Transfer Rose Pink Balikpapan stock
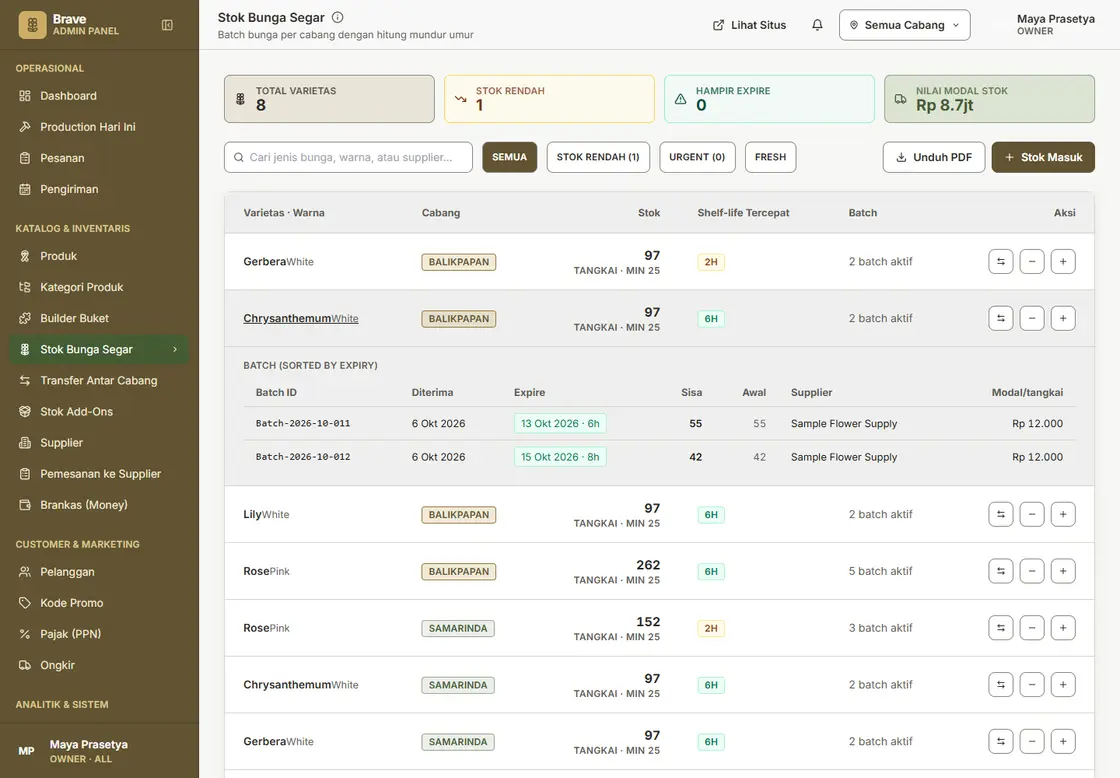Screen dimensions: 1120x778 pos(1001,571)
